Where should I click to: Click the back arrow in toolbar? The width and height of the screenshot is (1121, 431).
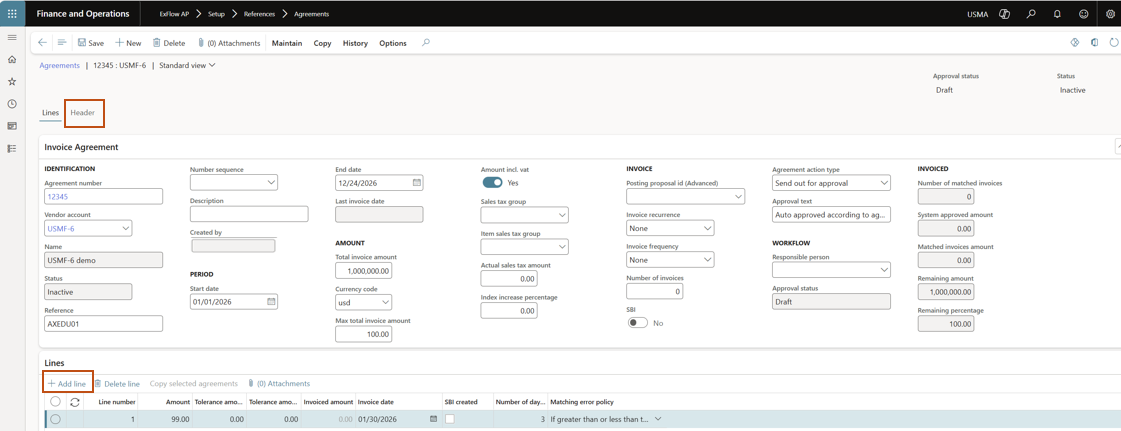[42, 43]
